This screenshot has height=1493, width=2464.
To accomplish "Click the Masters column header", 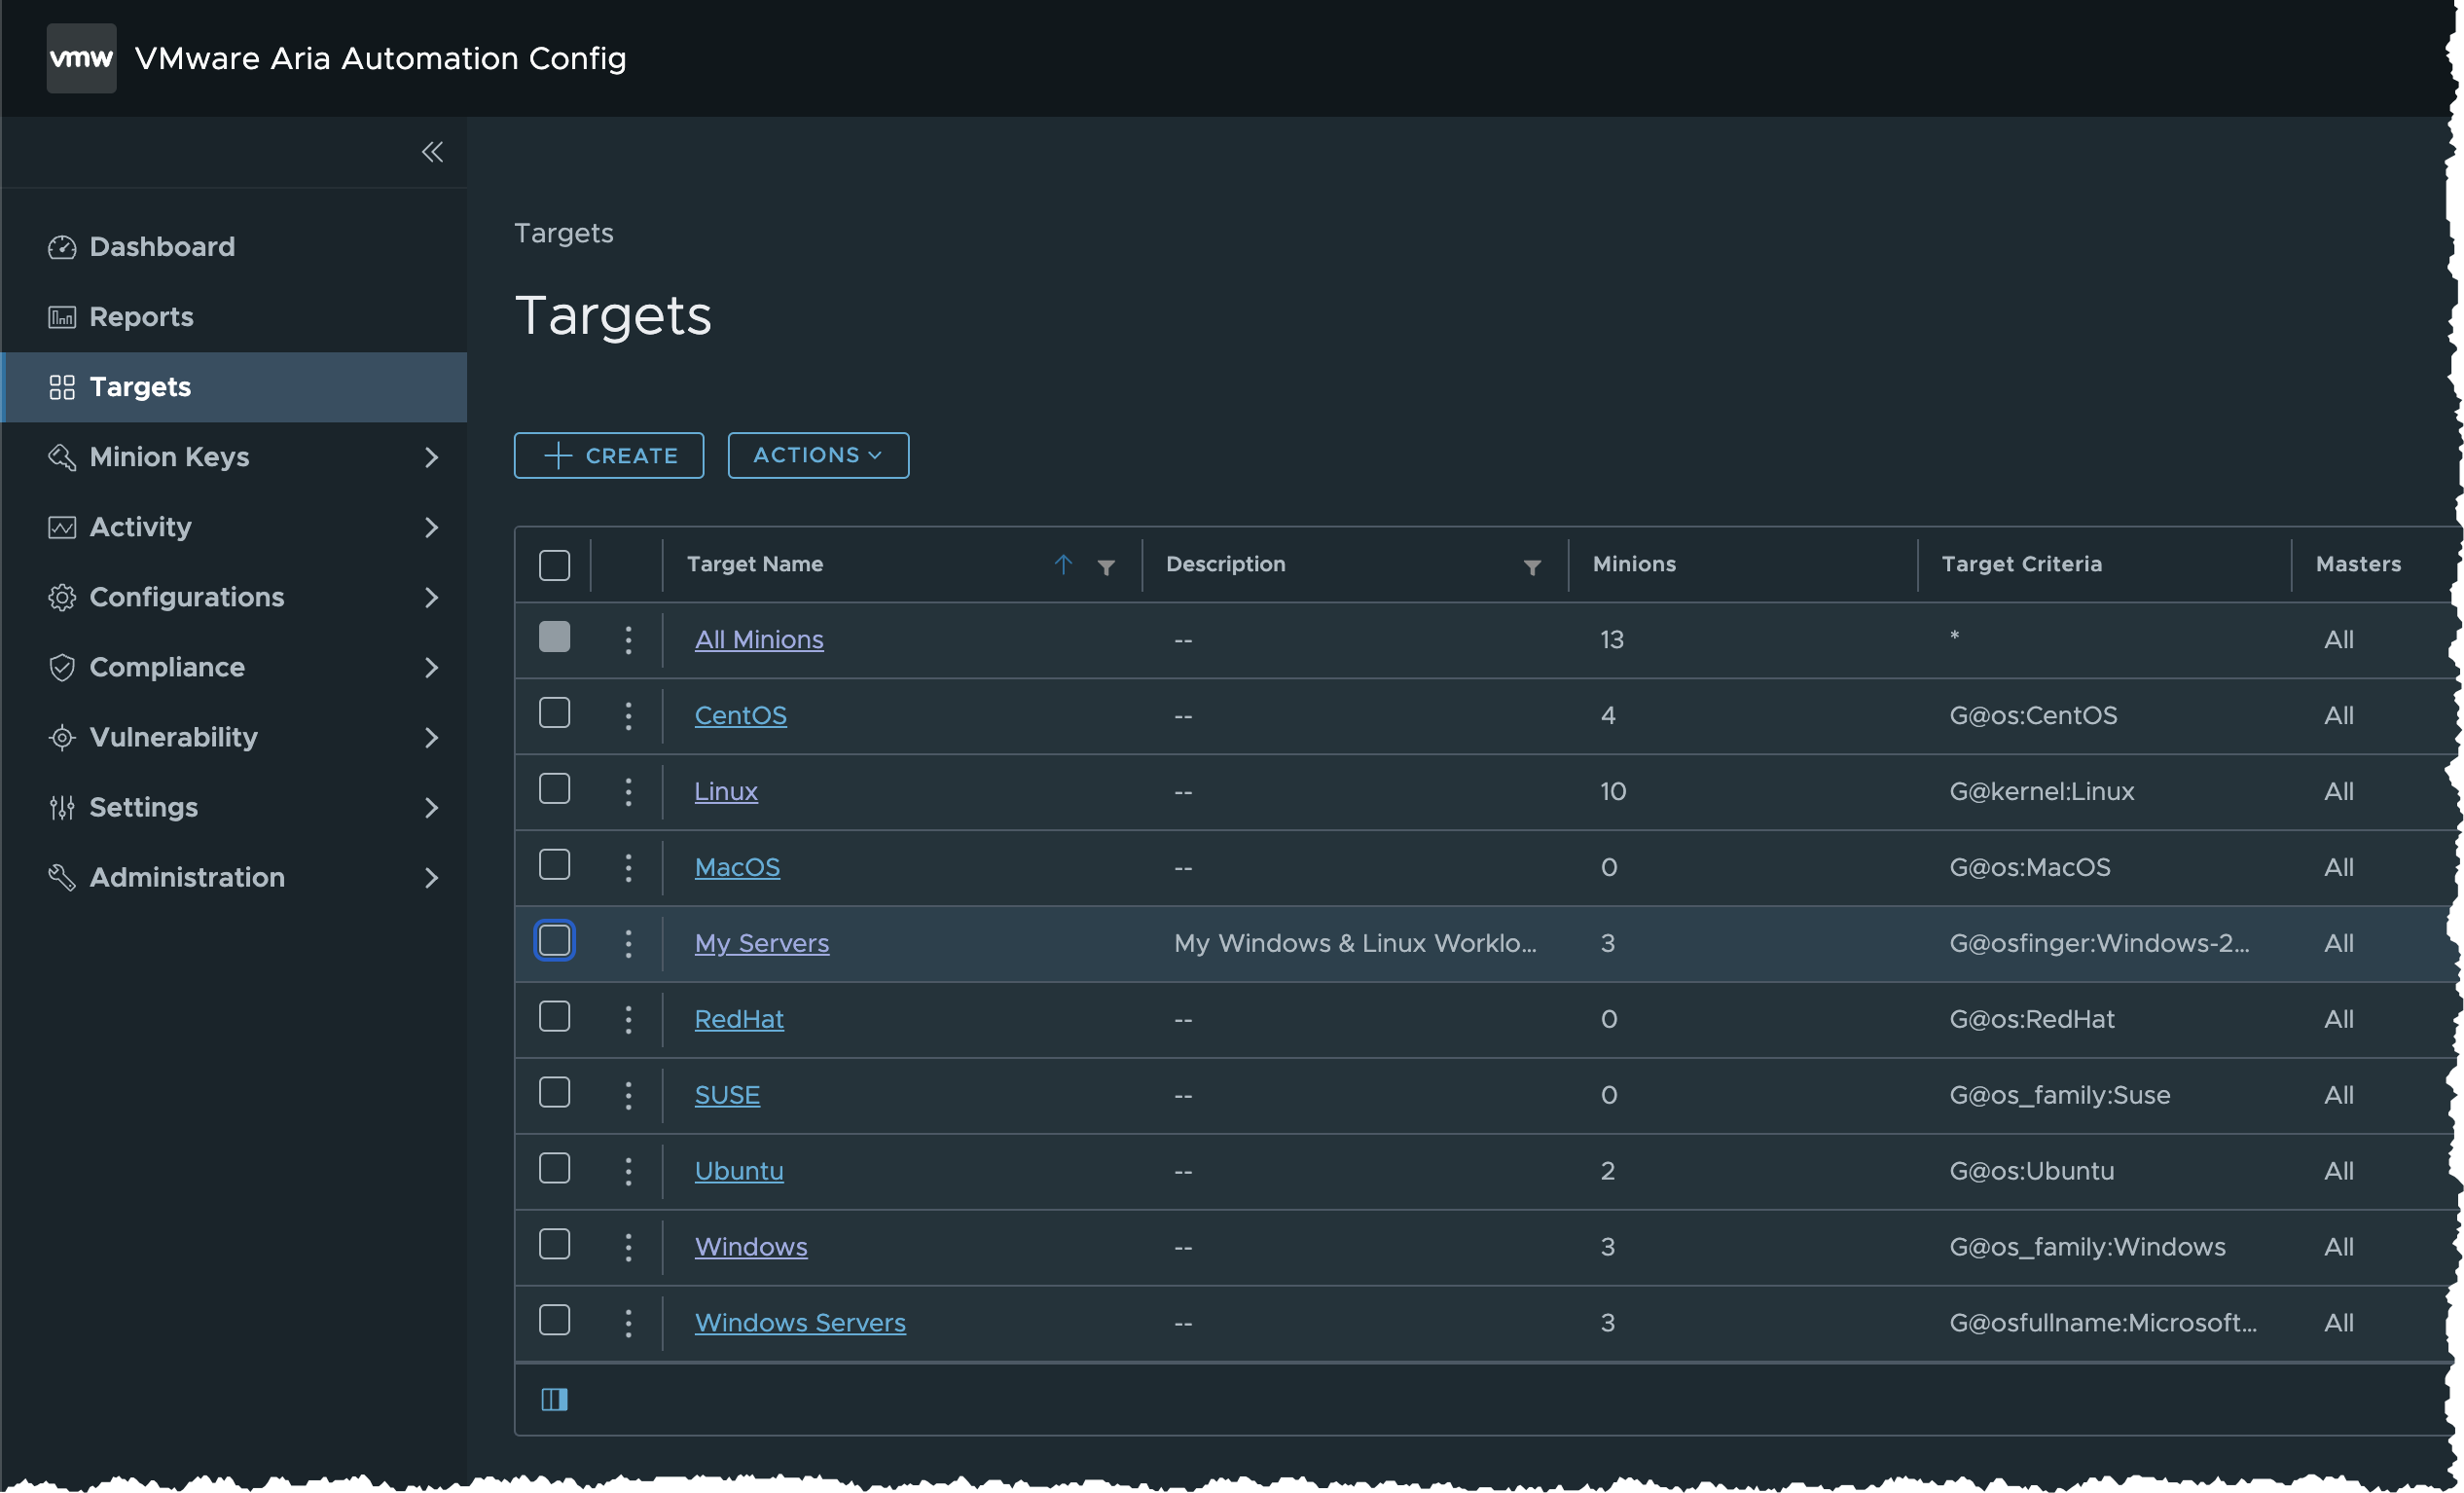I will [2358, 565].
